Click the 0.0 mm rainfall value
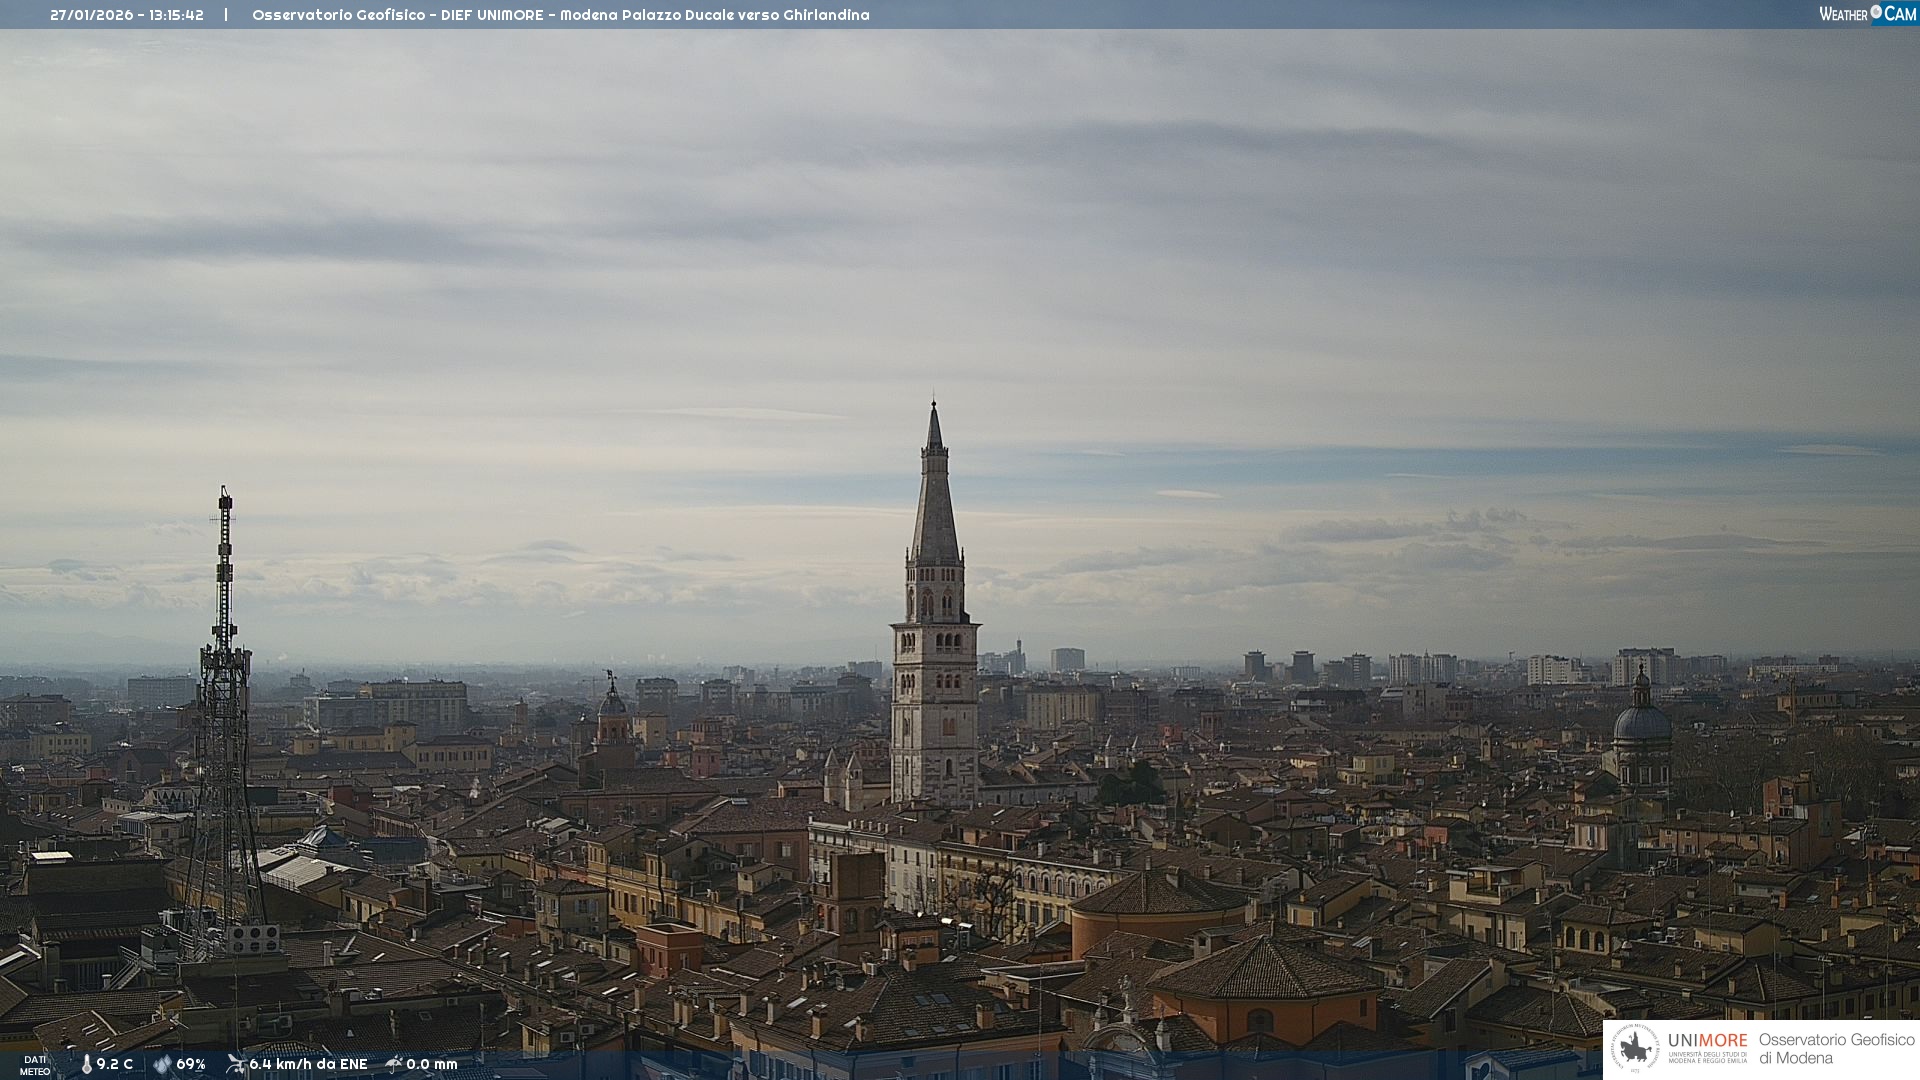Viewport: 1920px width, 1080px height. [432, 1064]
